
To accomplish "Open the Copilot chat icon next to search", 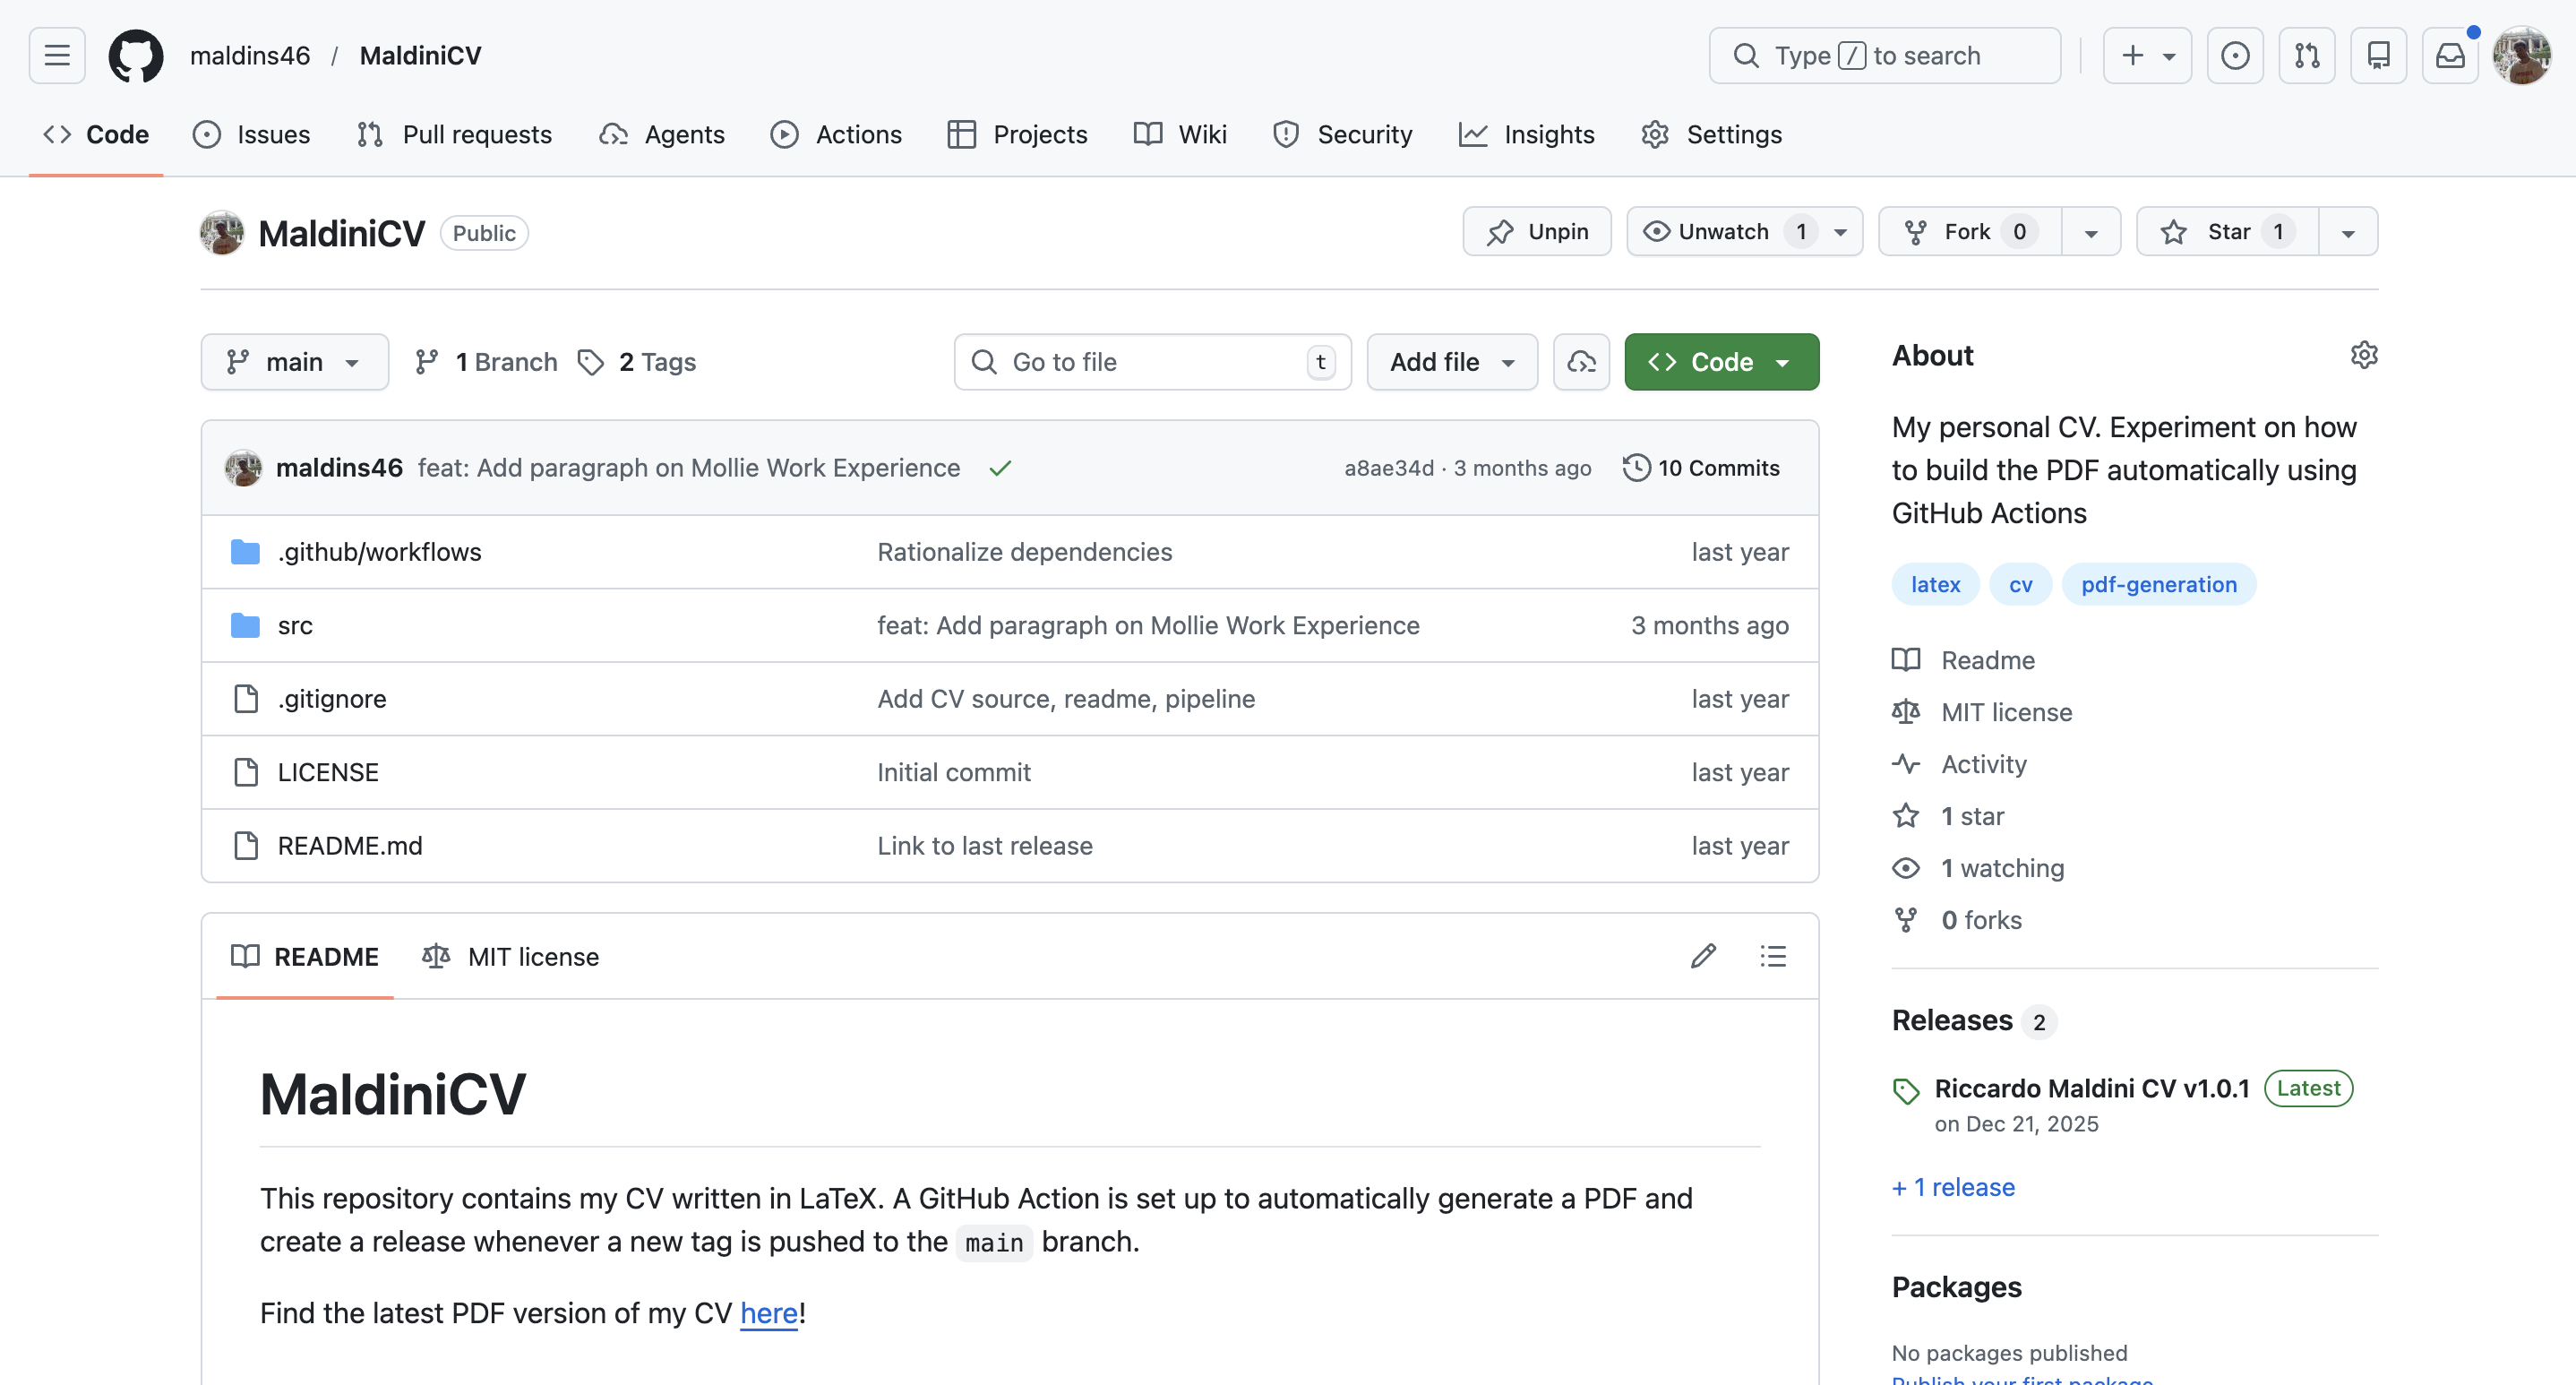I will (2235, 55).
